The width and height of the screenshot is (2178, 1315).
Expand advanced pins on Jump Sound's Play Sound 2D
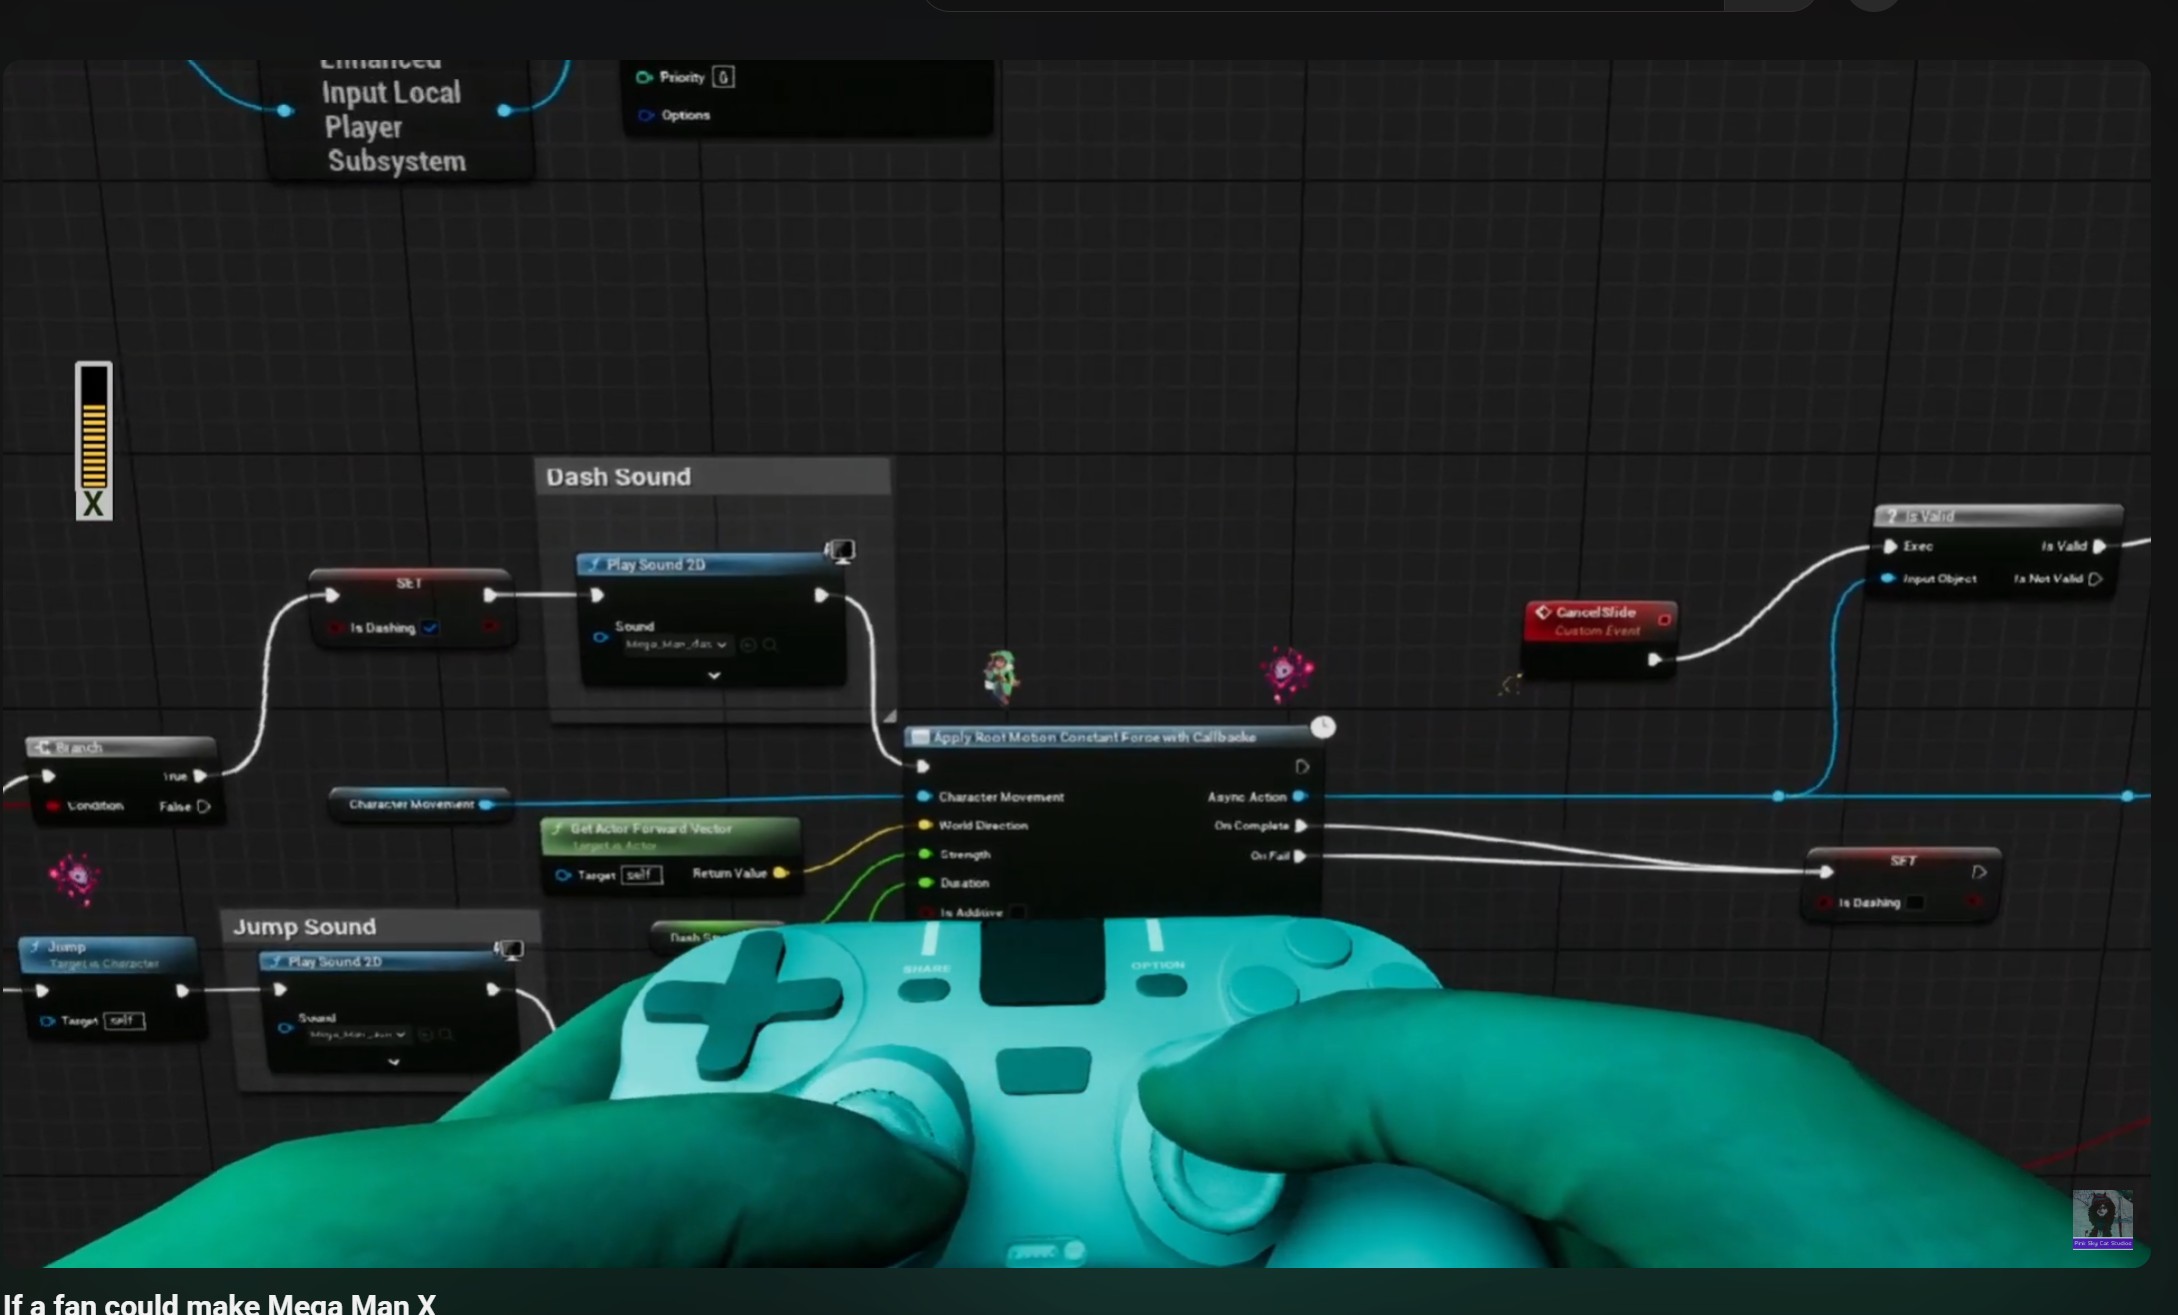point(394,1062)
